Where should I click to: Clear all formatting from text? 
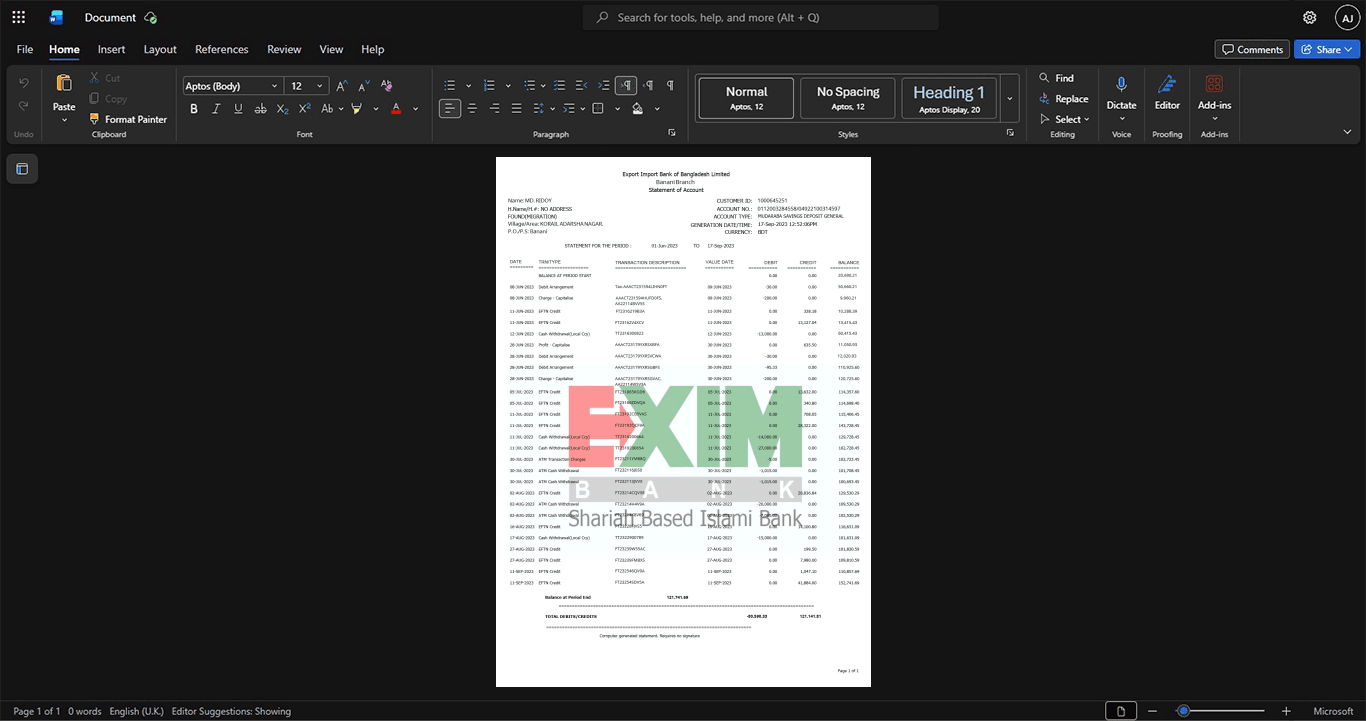389,86
